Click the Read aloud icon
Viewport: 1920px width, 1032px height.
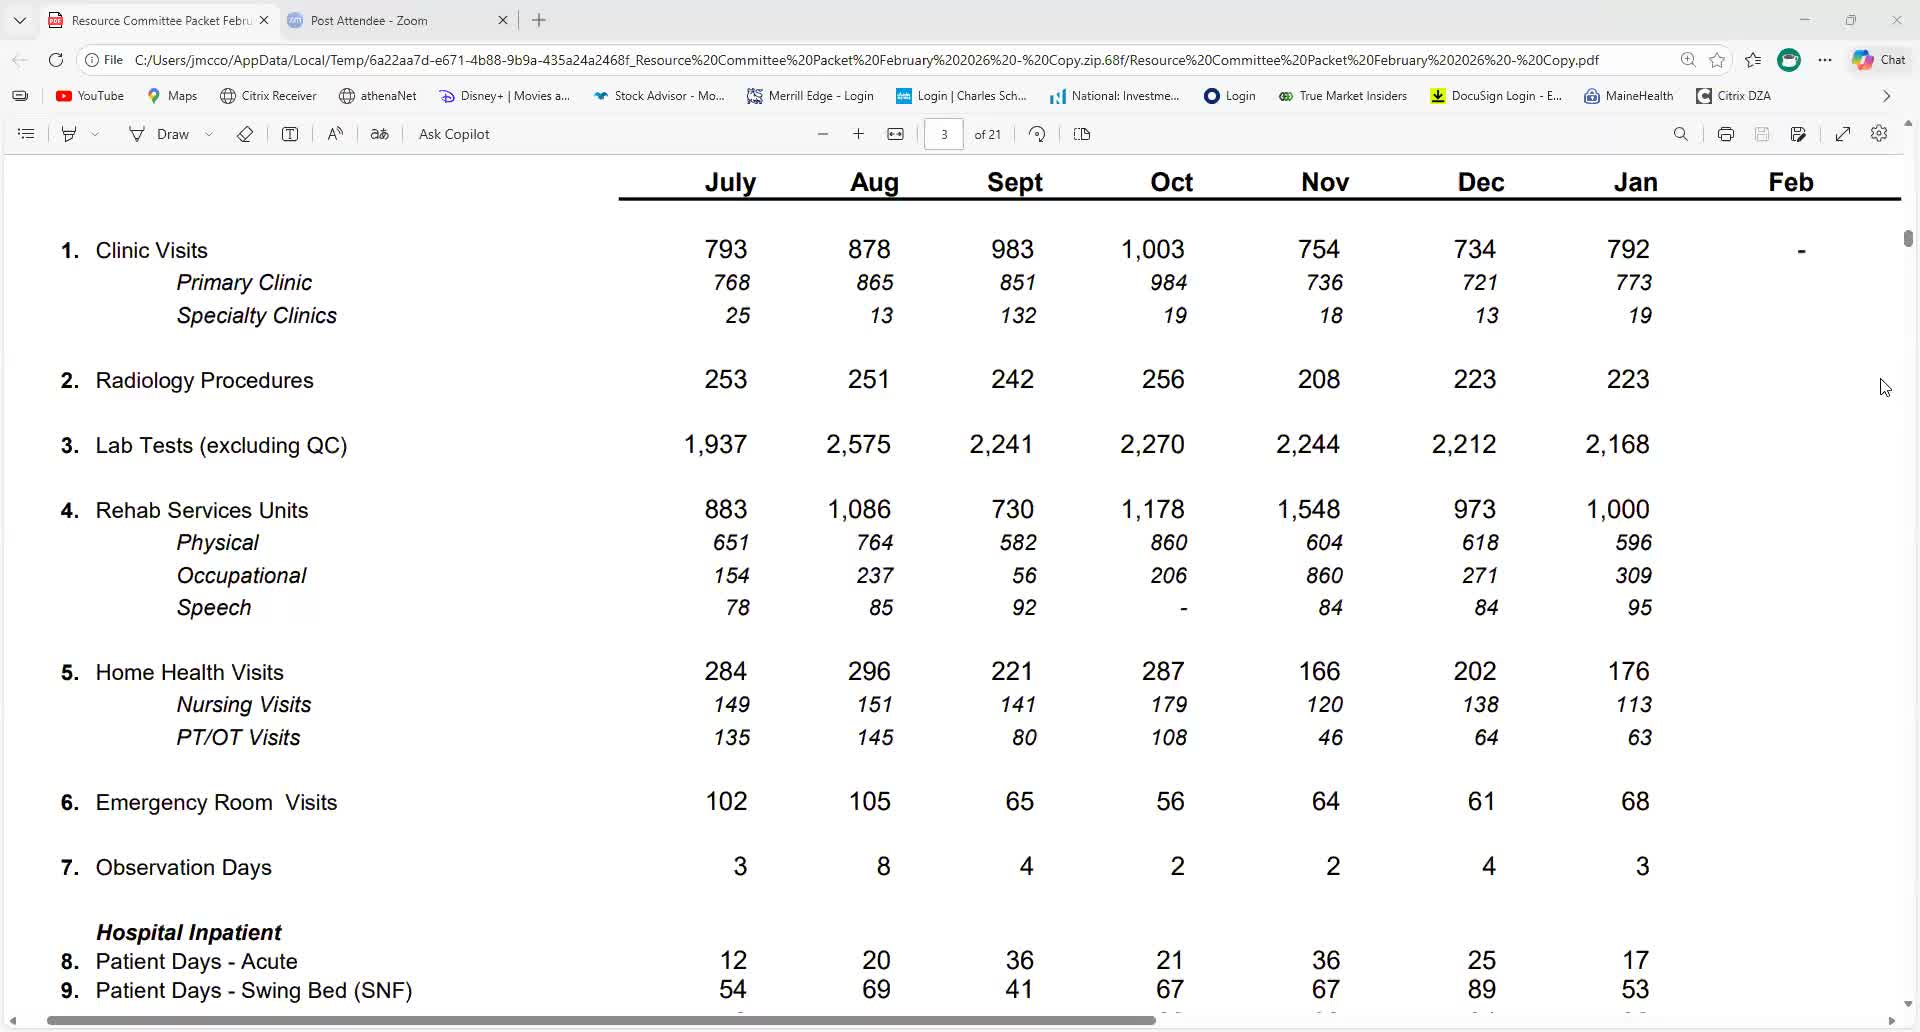coord(335,134)
